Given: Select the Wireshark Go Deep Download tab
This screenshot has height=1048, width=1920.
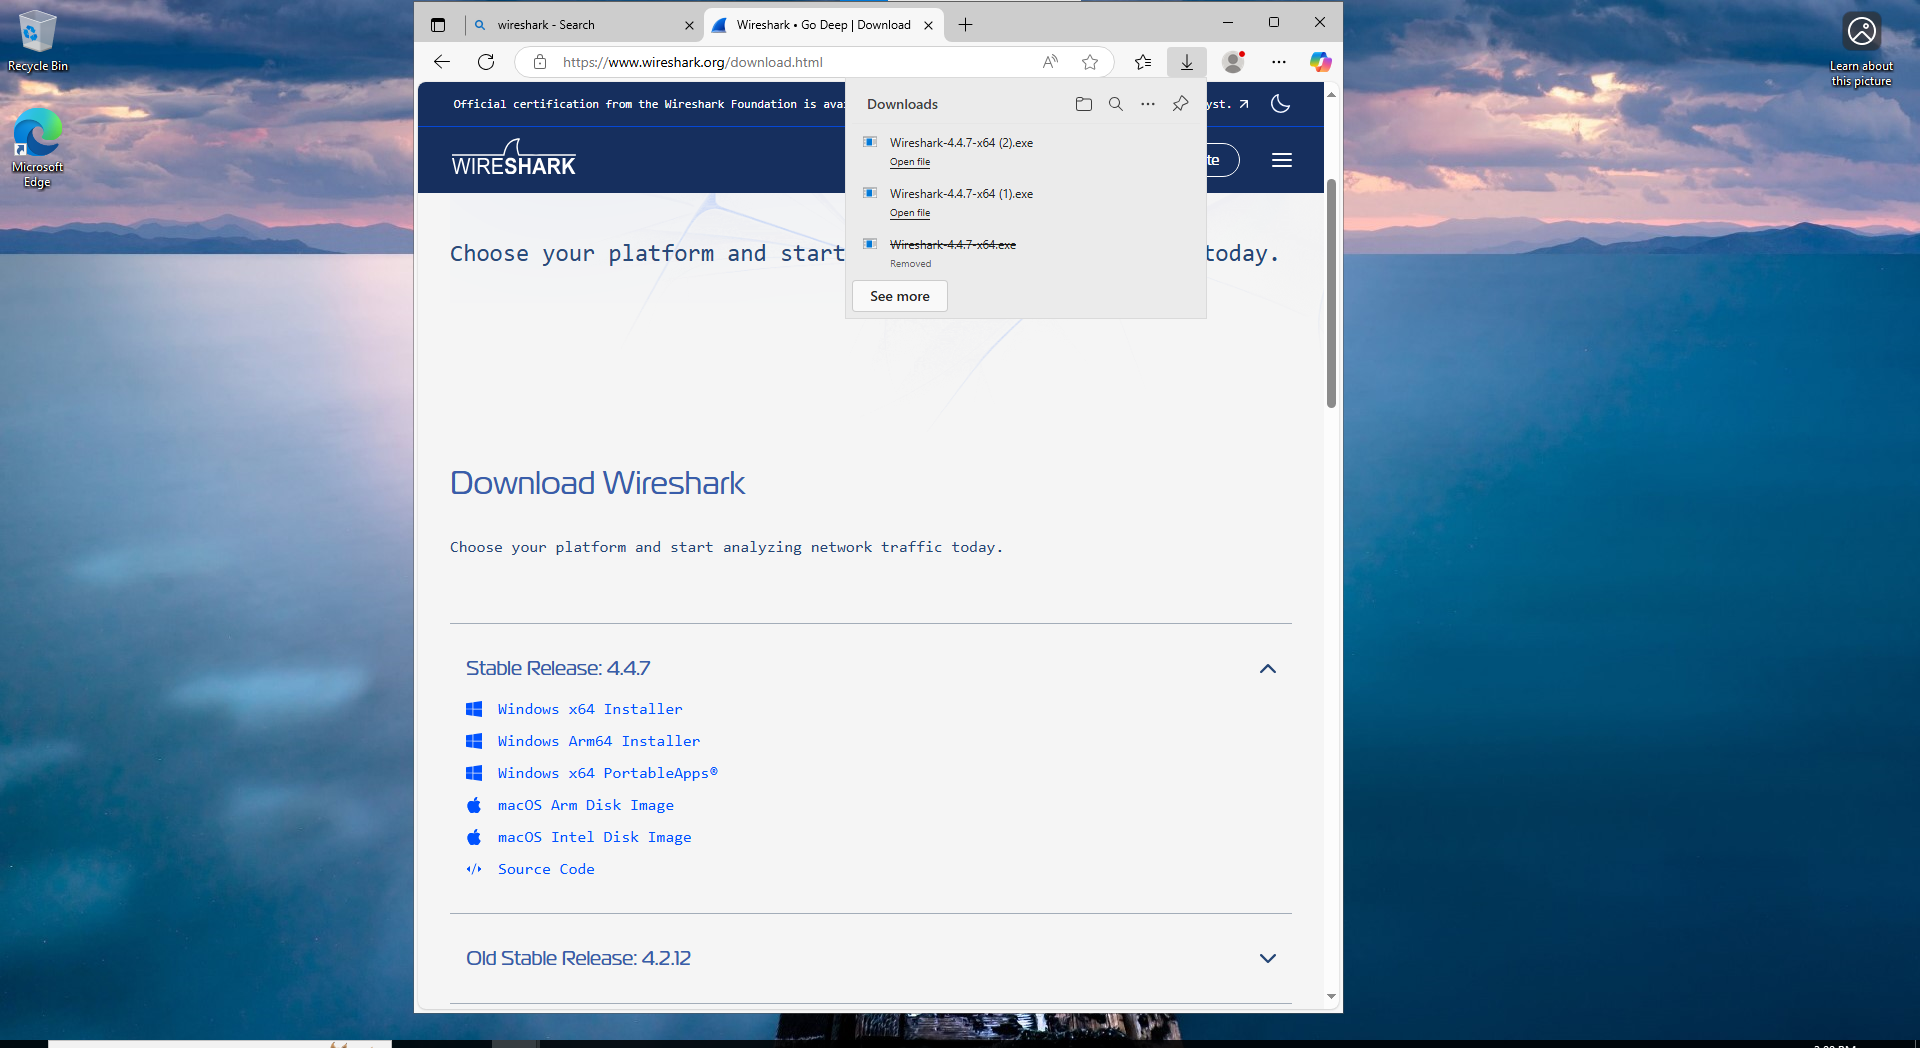Looking at the screenshot, I should point(823,25).
